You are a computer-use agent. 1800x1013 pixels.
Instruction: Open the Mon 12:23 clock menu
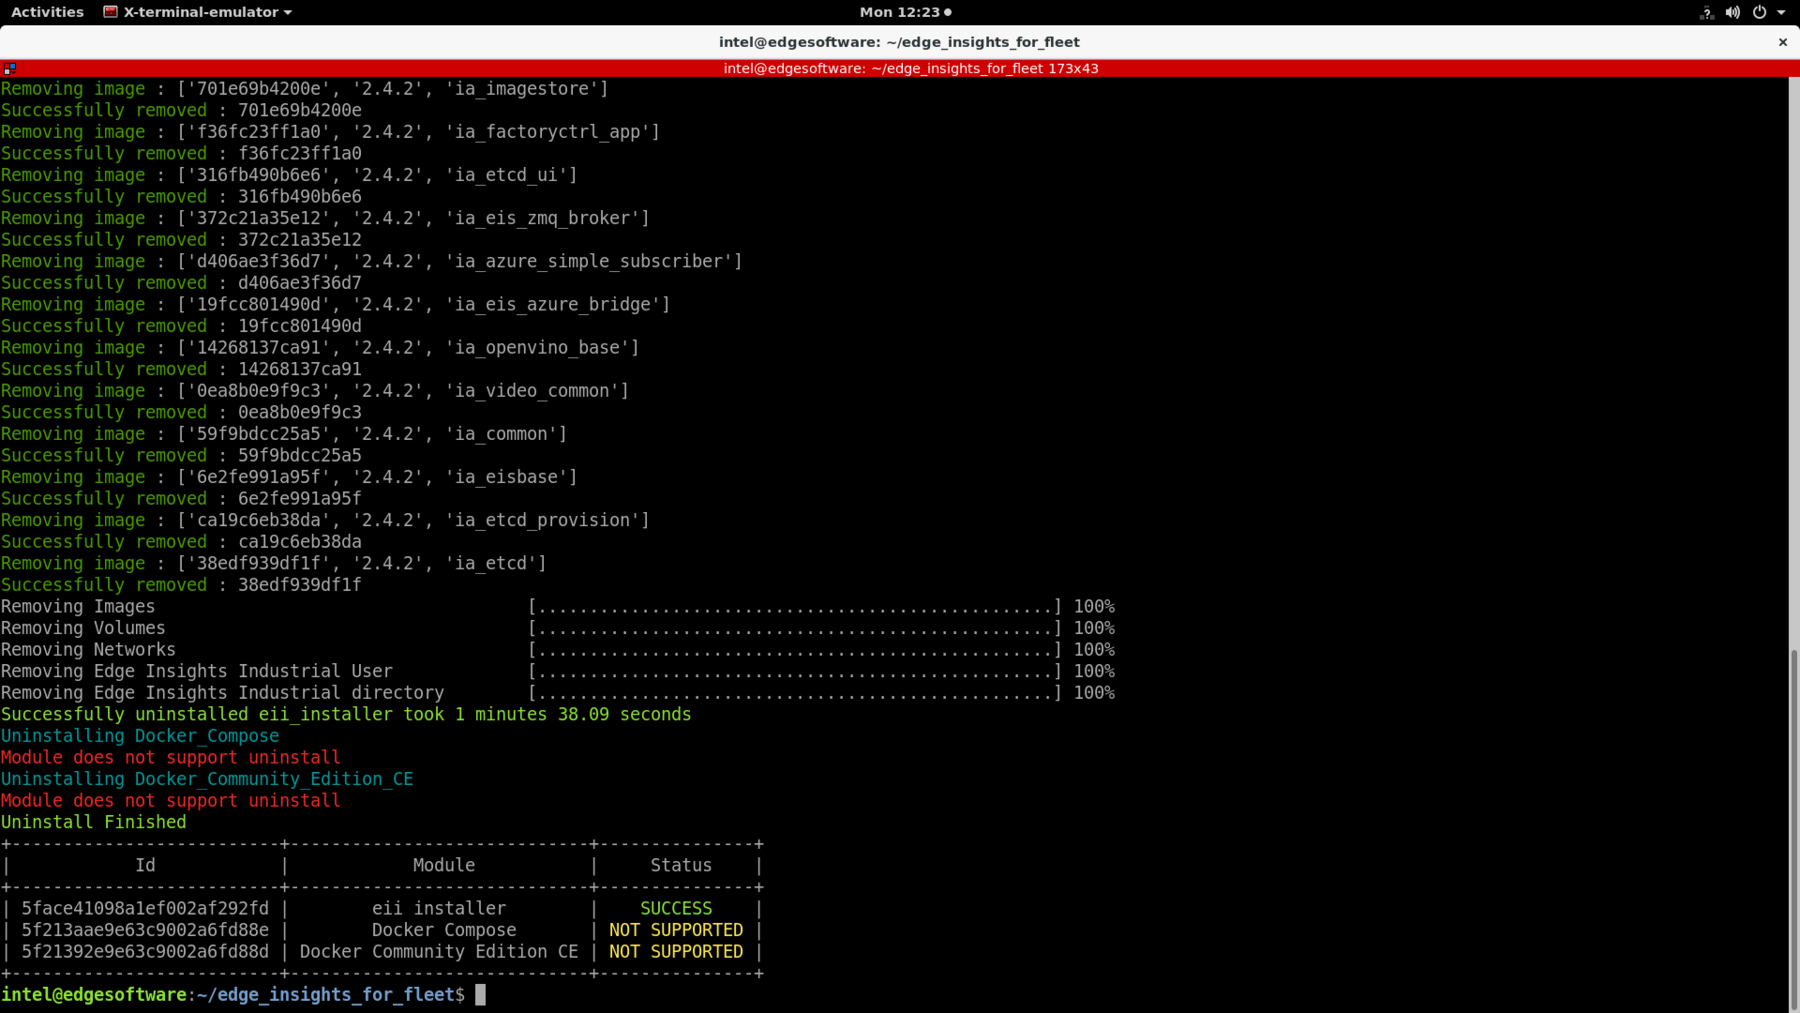coord(900,12)
